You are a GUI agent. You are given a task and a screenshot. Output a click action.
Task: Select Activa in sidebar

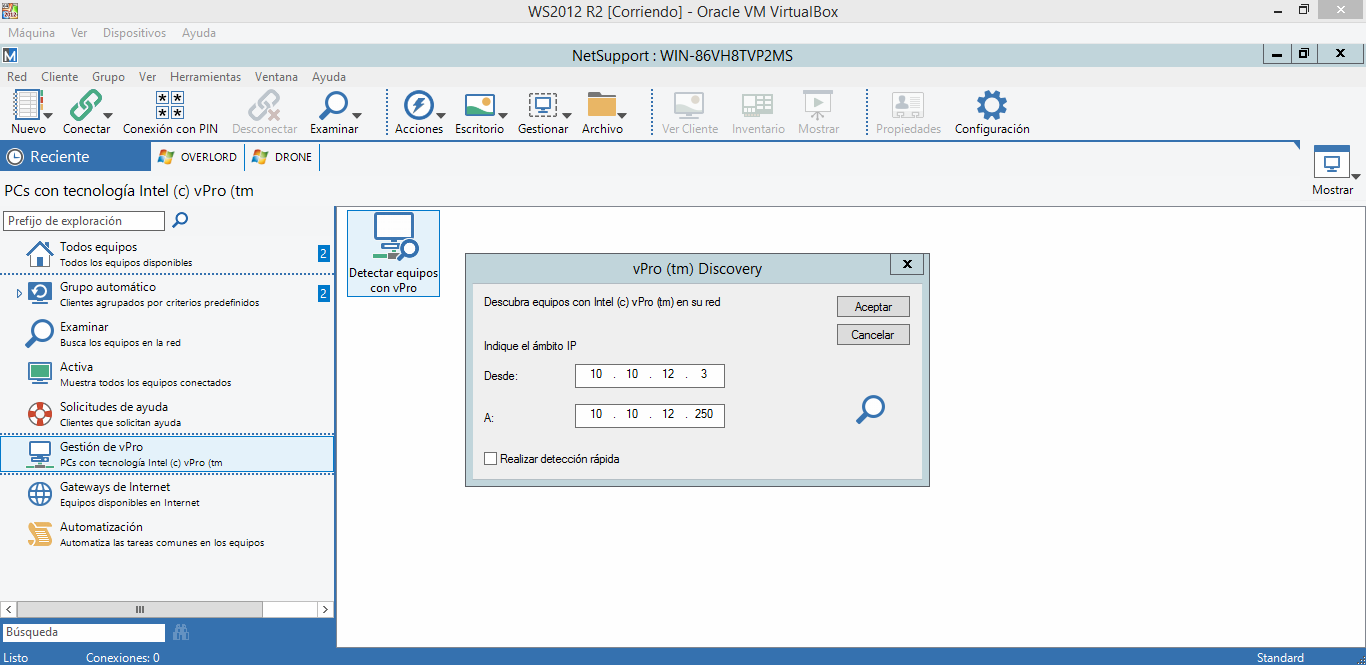(167, 374)
